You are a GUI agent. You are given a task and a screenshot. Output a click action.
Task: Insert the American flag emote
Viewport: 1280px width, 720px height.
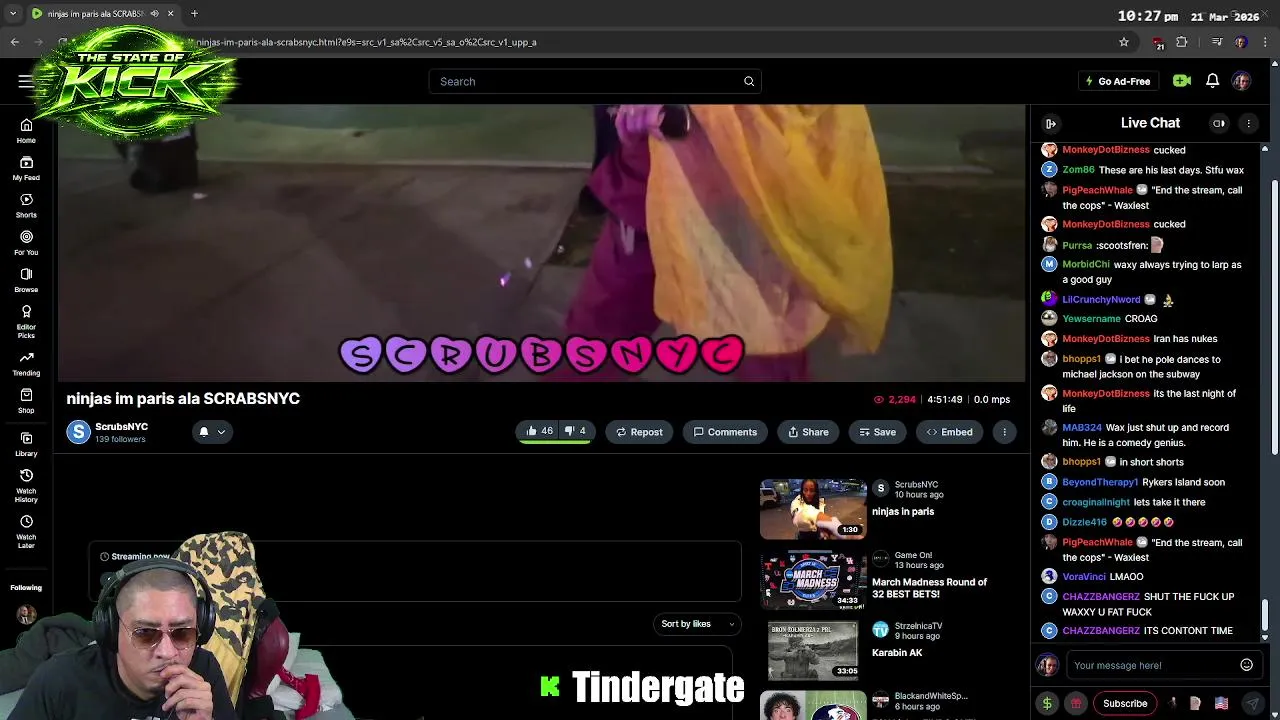click(x=1221, y=703)
